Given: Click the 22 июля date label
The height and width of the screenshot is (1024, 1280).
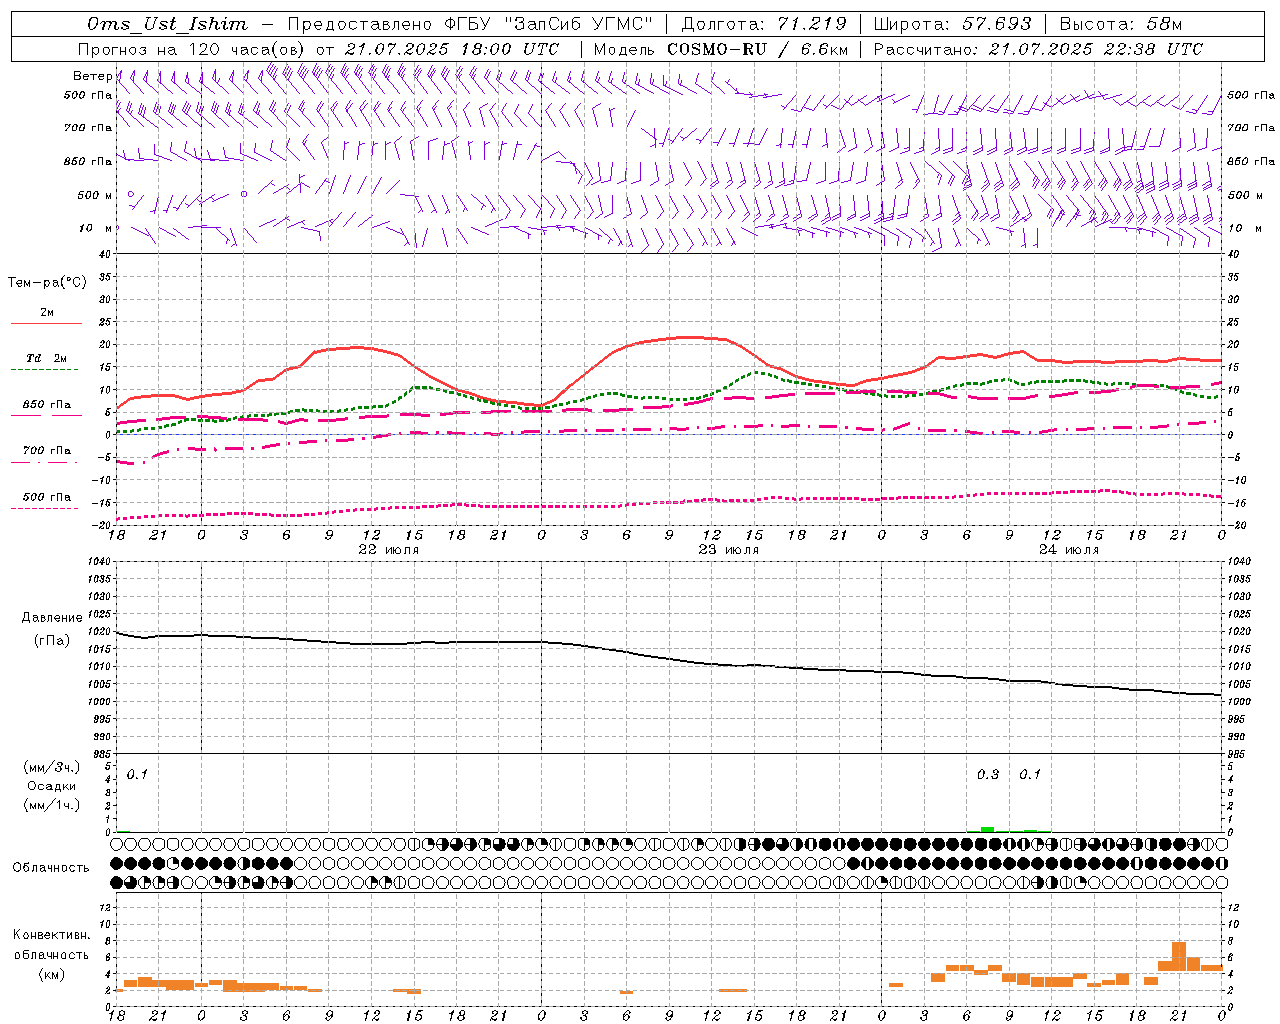Looking at the screenshot, I should click(x=389, y=549).
